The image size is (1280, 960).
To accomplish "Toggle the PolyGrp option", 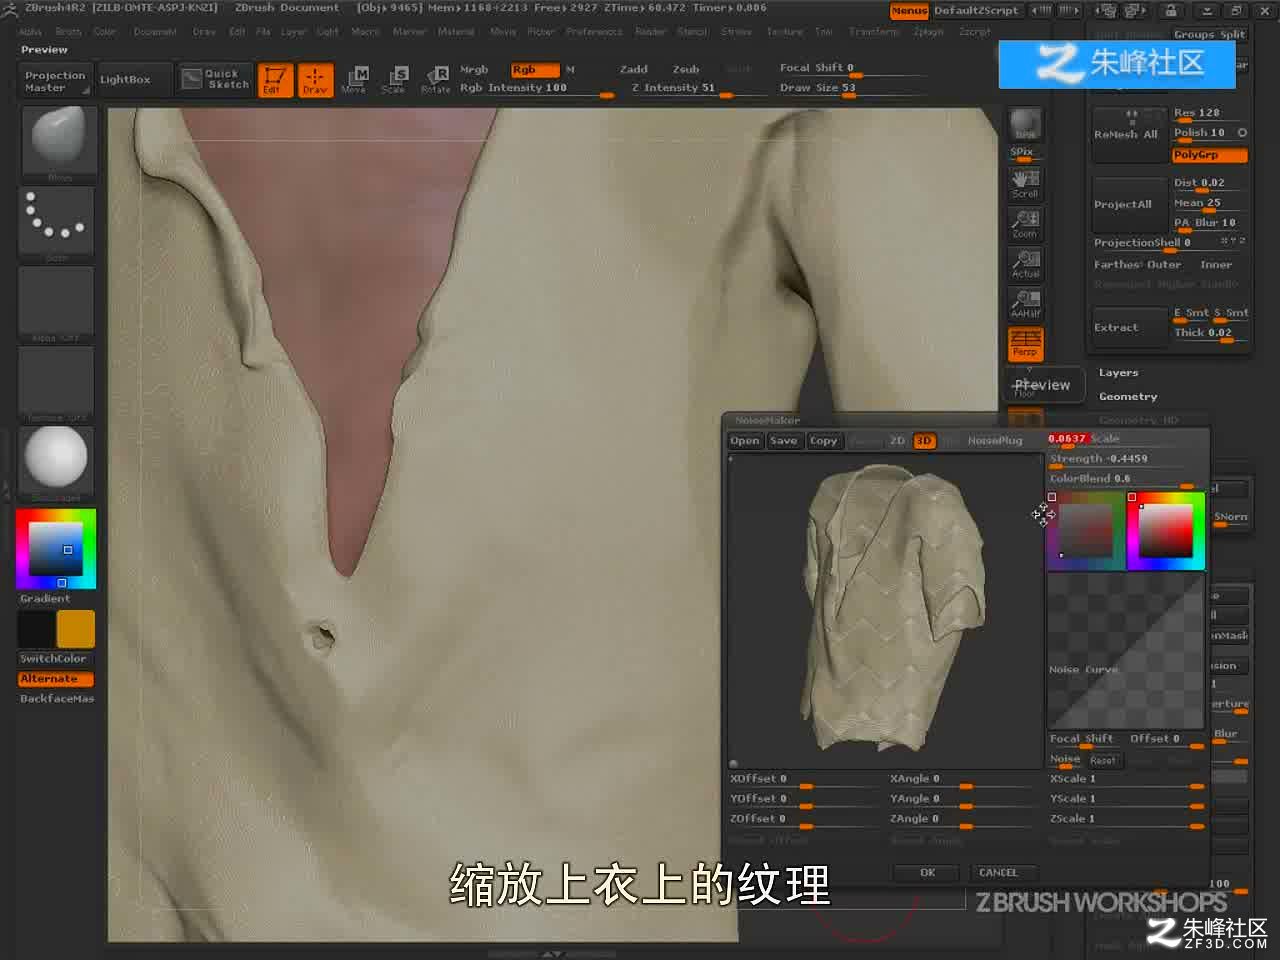I will pos(1209,155).
